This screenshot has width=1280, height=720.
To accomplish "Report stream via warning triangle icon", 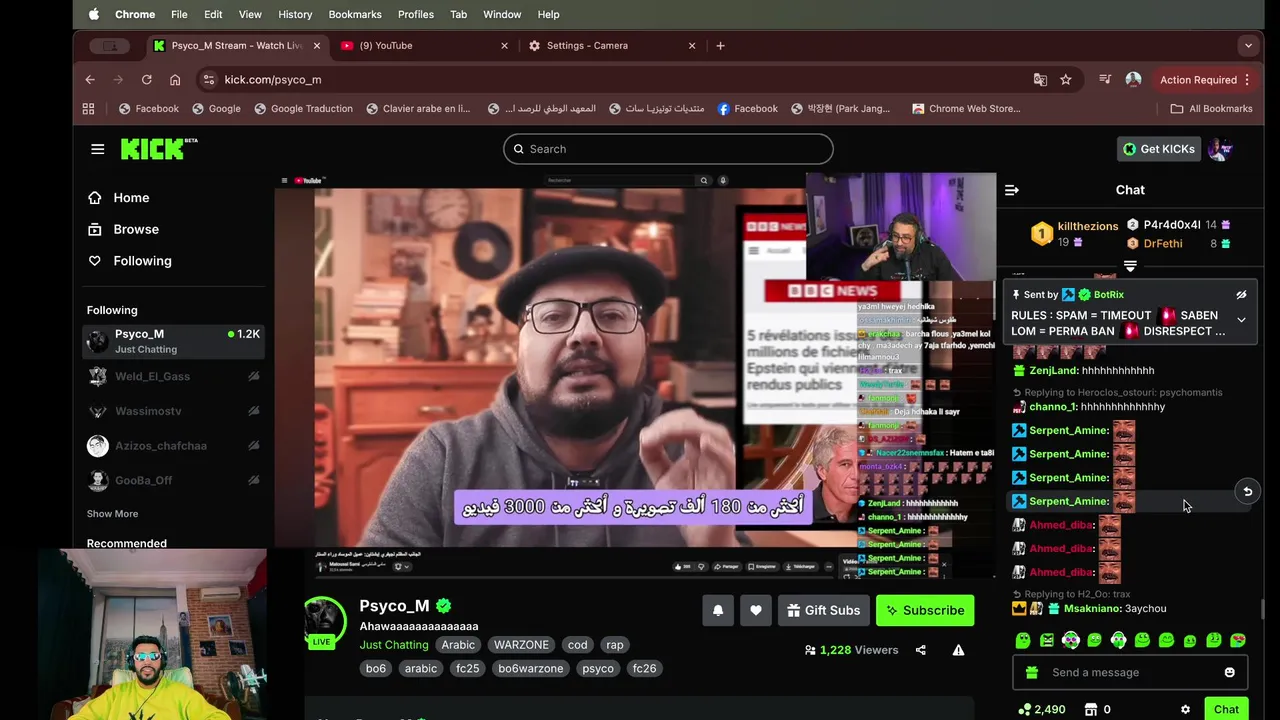I will (x=958, y=650).
